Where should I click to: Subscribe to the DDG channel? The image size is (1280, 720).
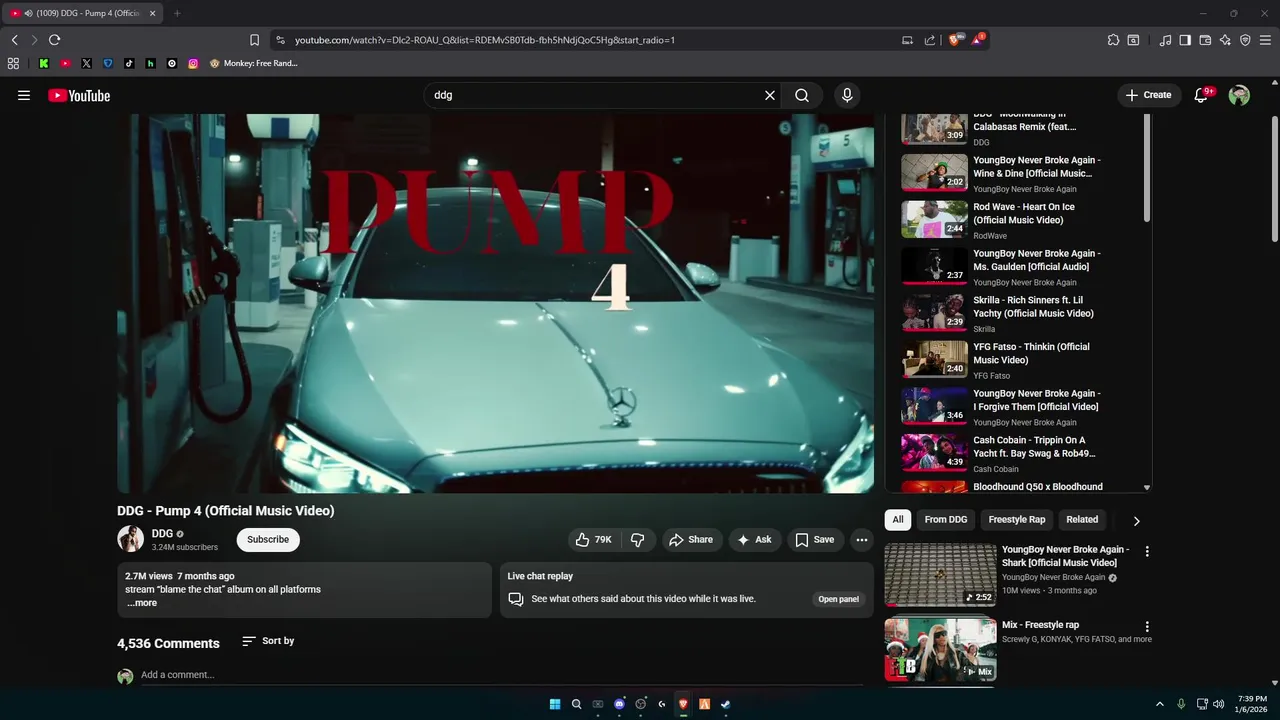(268, 539)
